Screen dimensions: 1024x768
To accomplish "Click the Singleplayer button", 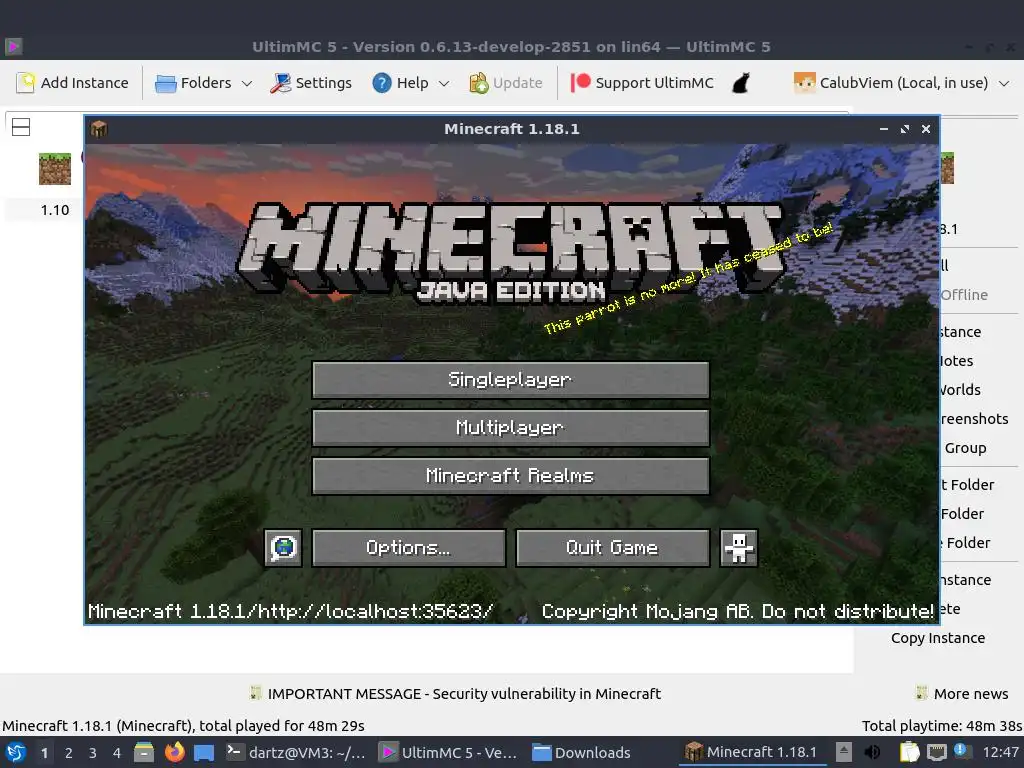I will 511,379.
